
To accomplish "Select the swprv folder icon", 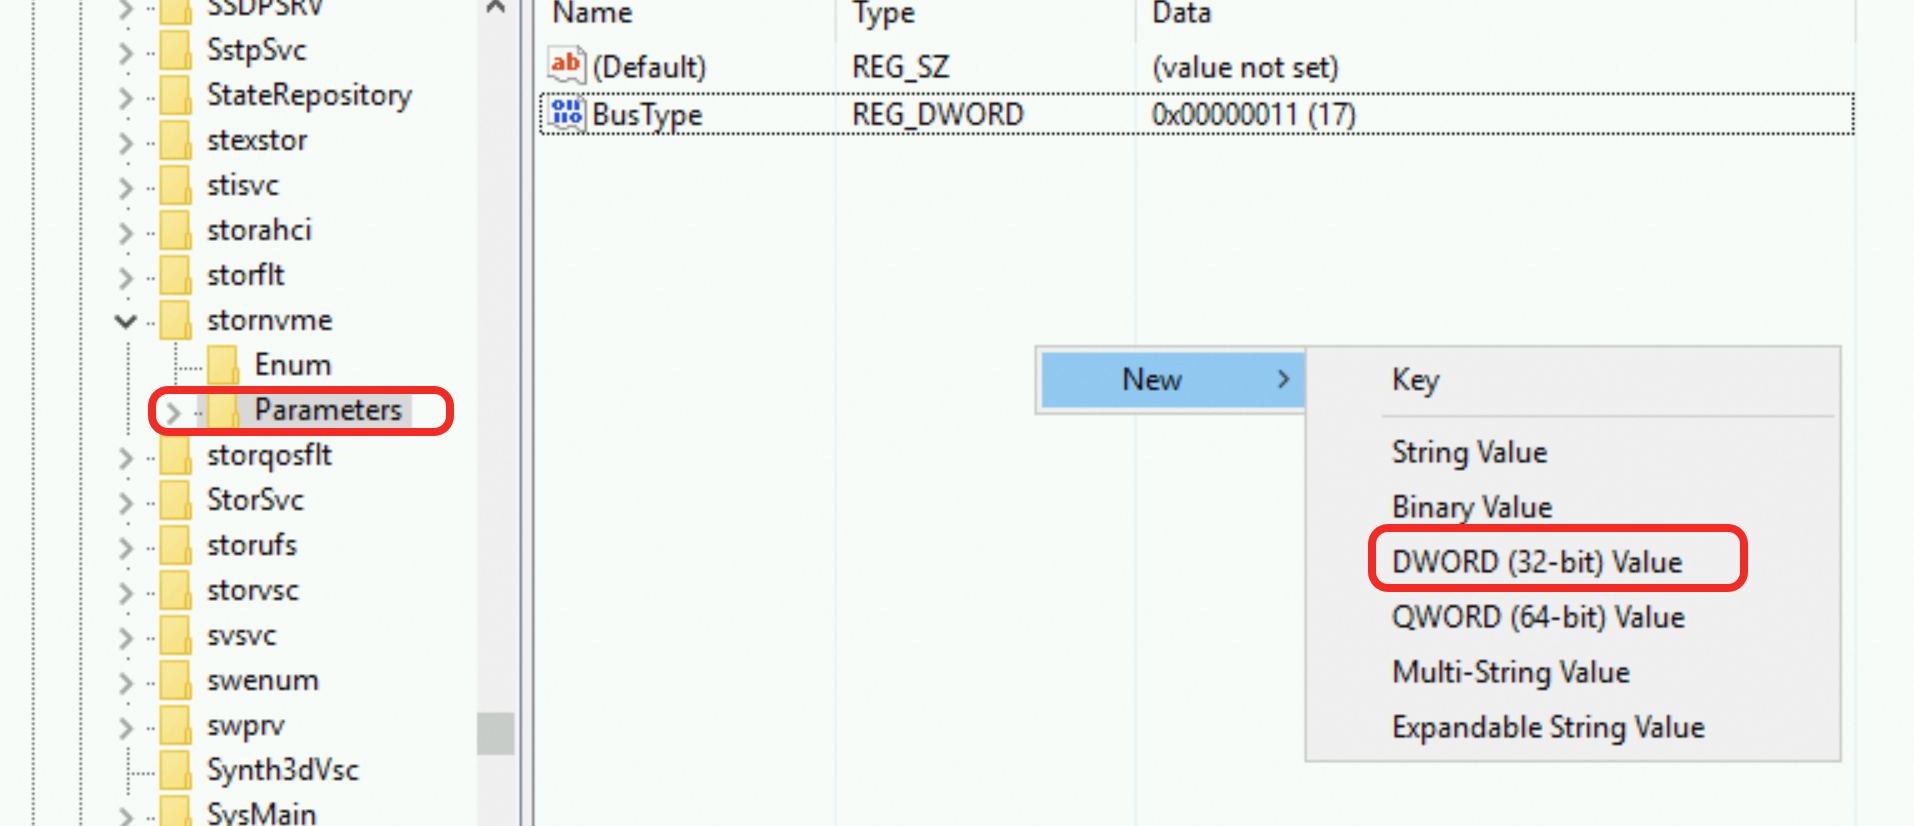I will tap(176, 725).
